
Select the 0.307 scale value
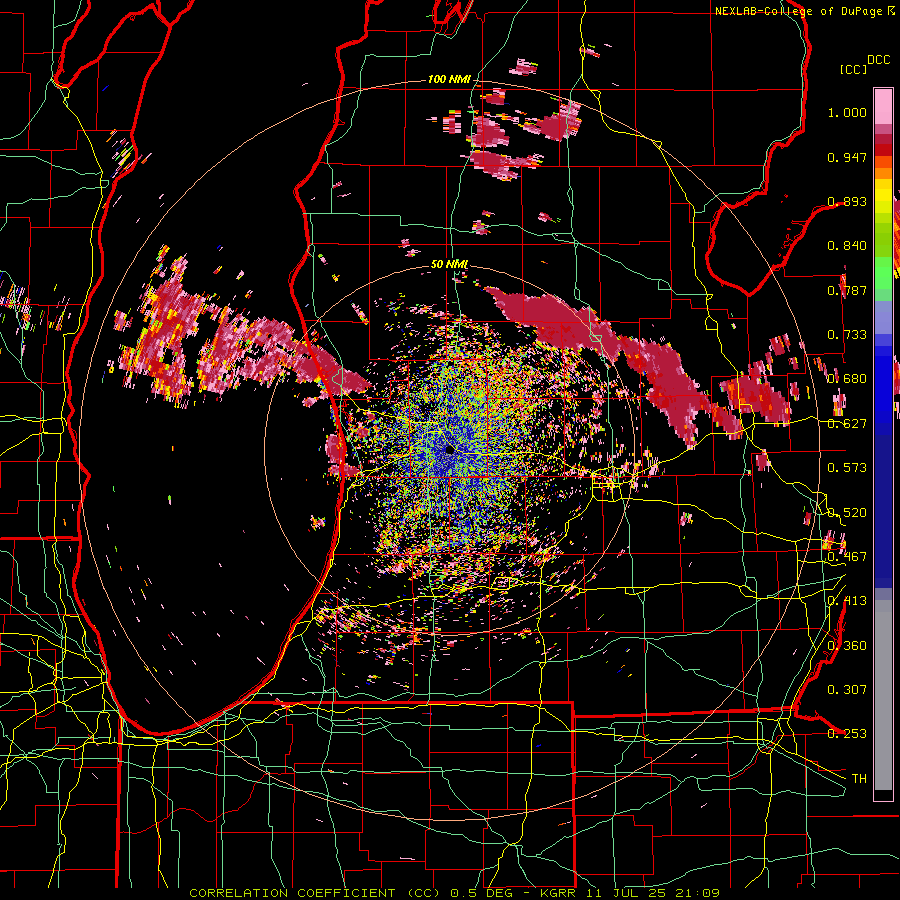(x=847, y=690)
